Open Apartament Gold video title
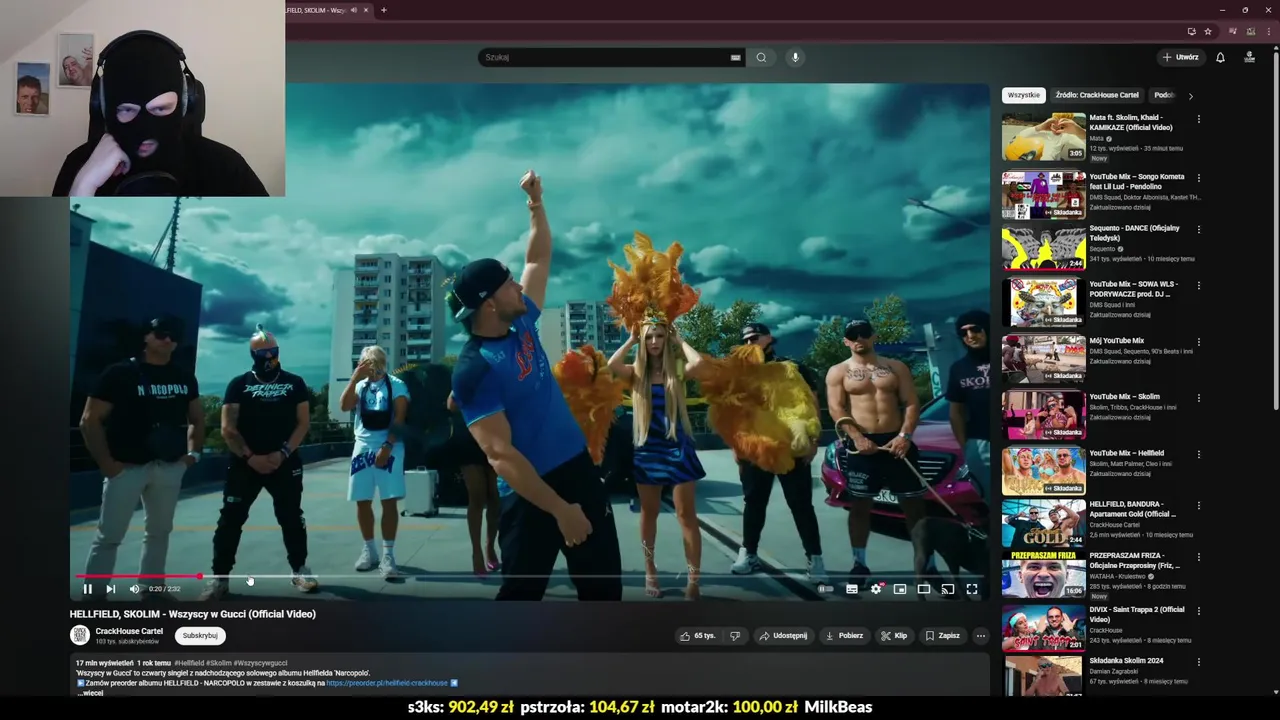 [1133, 510]
